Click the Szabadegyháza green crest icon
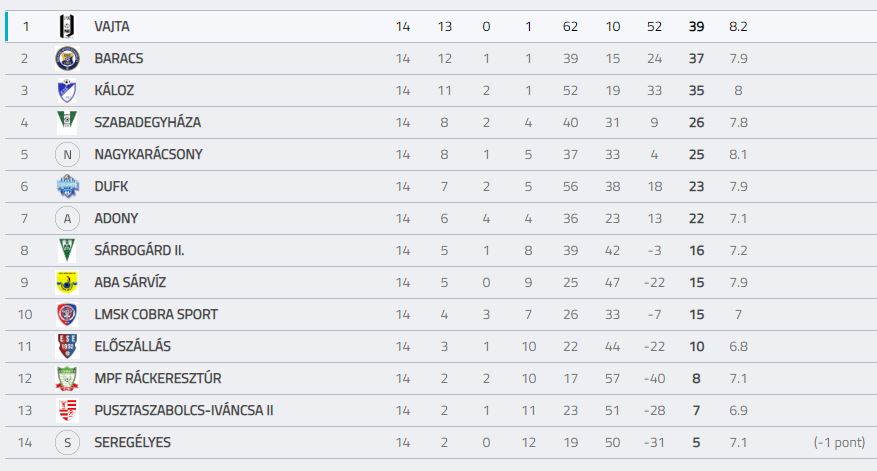877x471 pixels. point(67,123)
